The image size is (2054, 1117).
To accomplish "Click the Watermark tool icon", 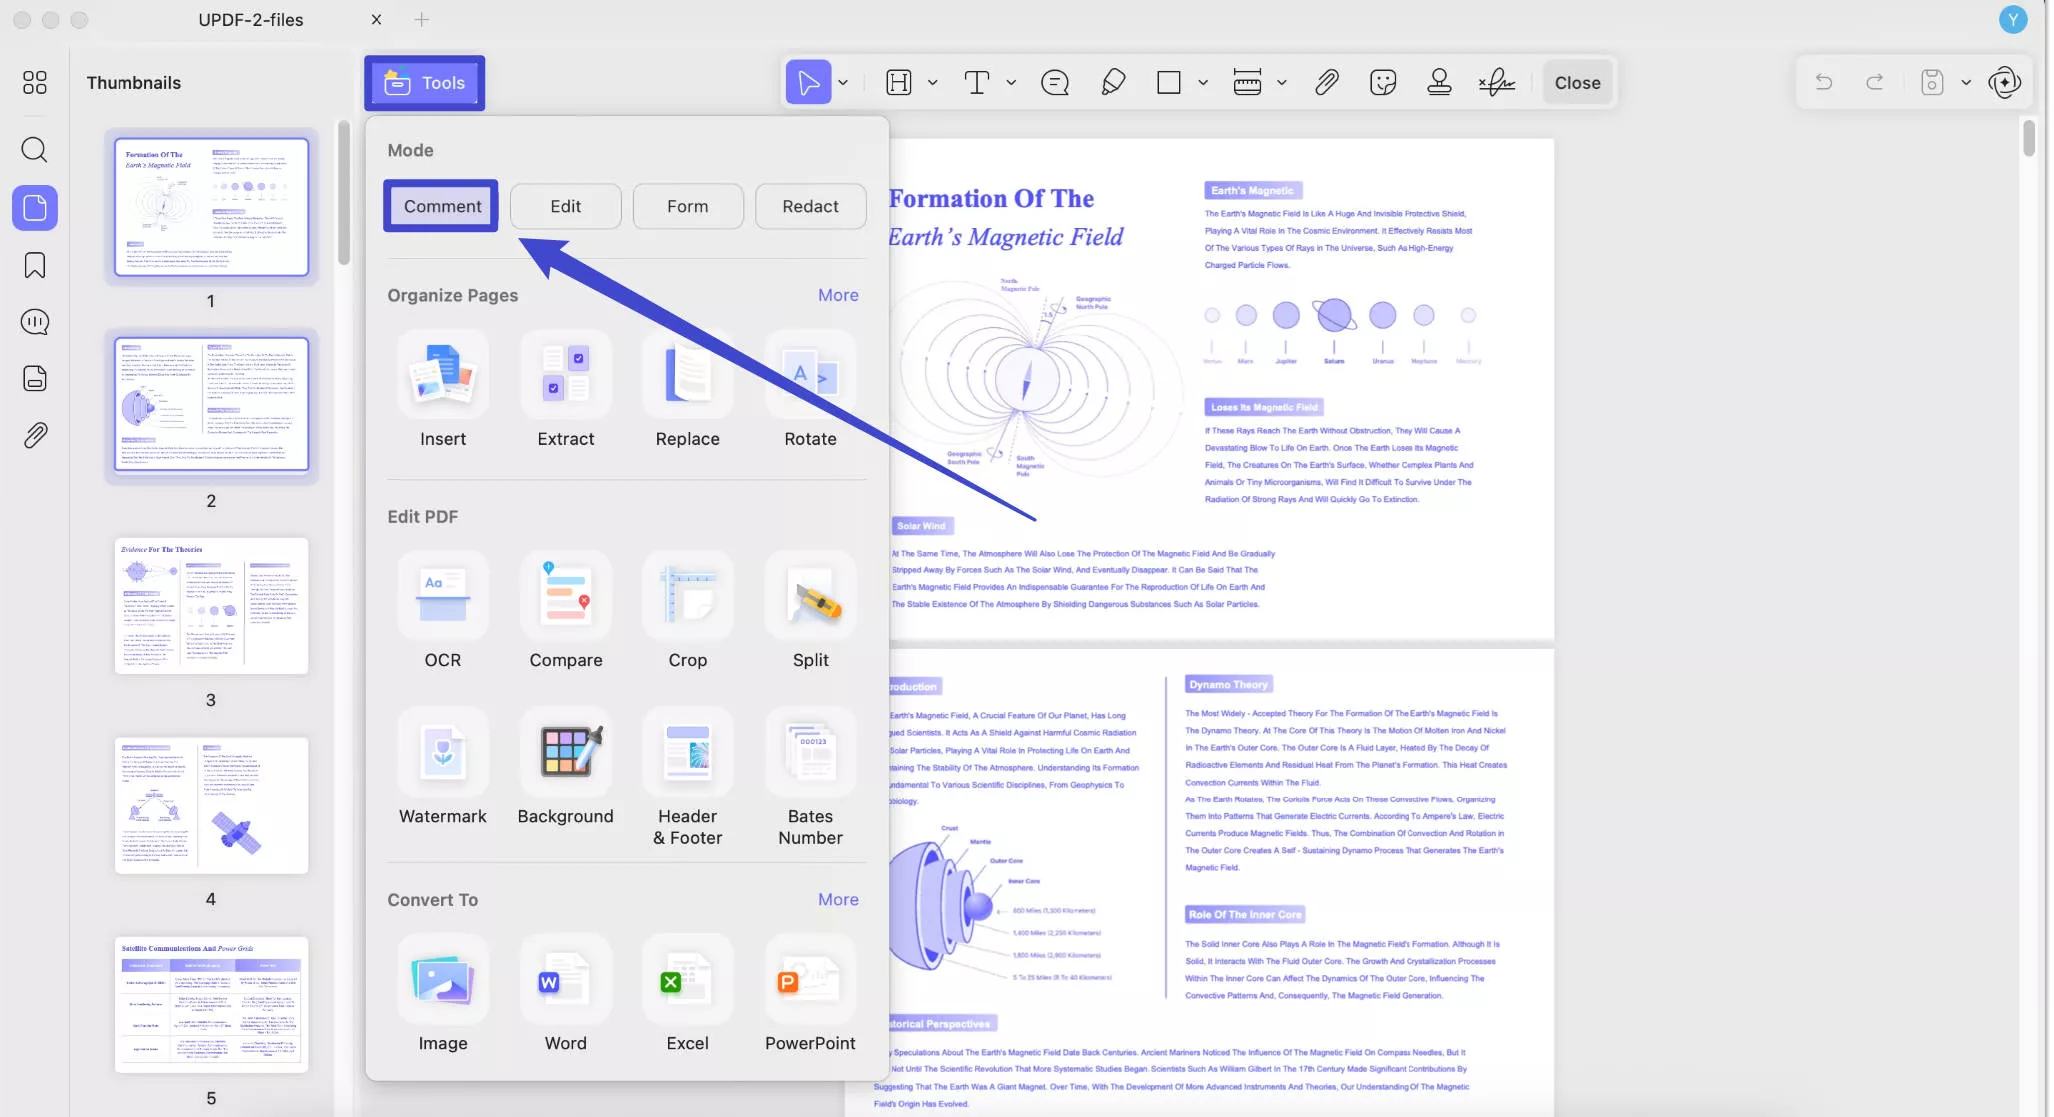I will coord(442,752).
